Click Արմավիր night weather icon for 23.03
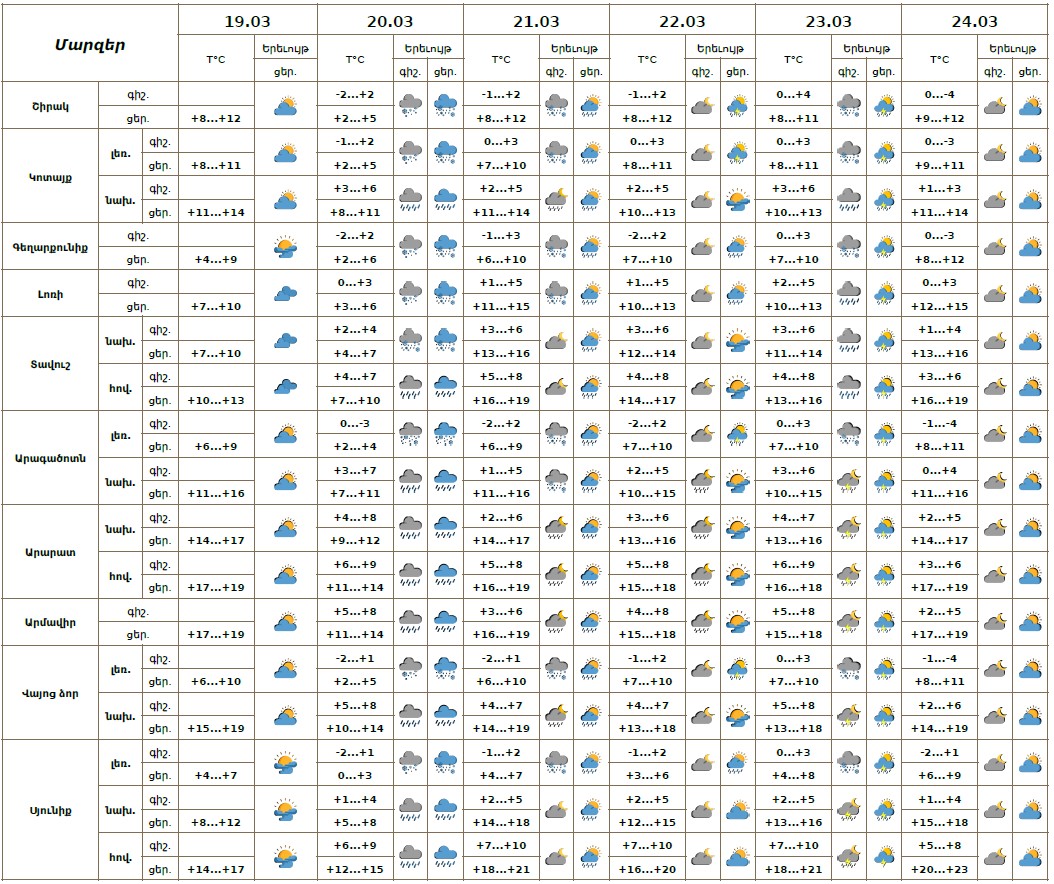The height and width of the screenshot is (884, 1054). (x=848, y=622)
